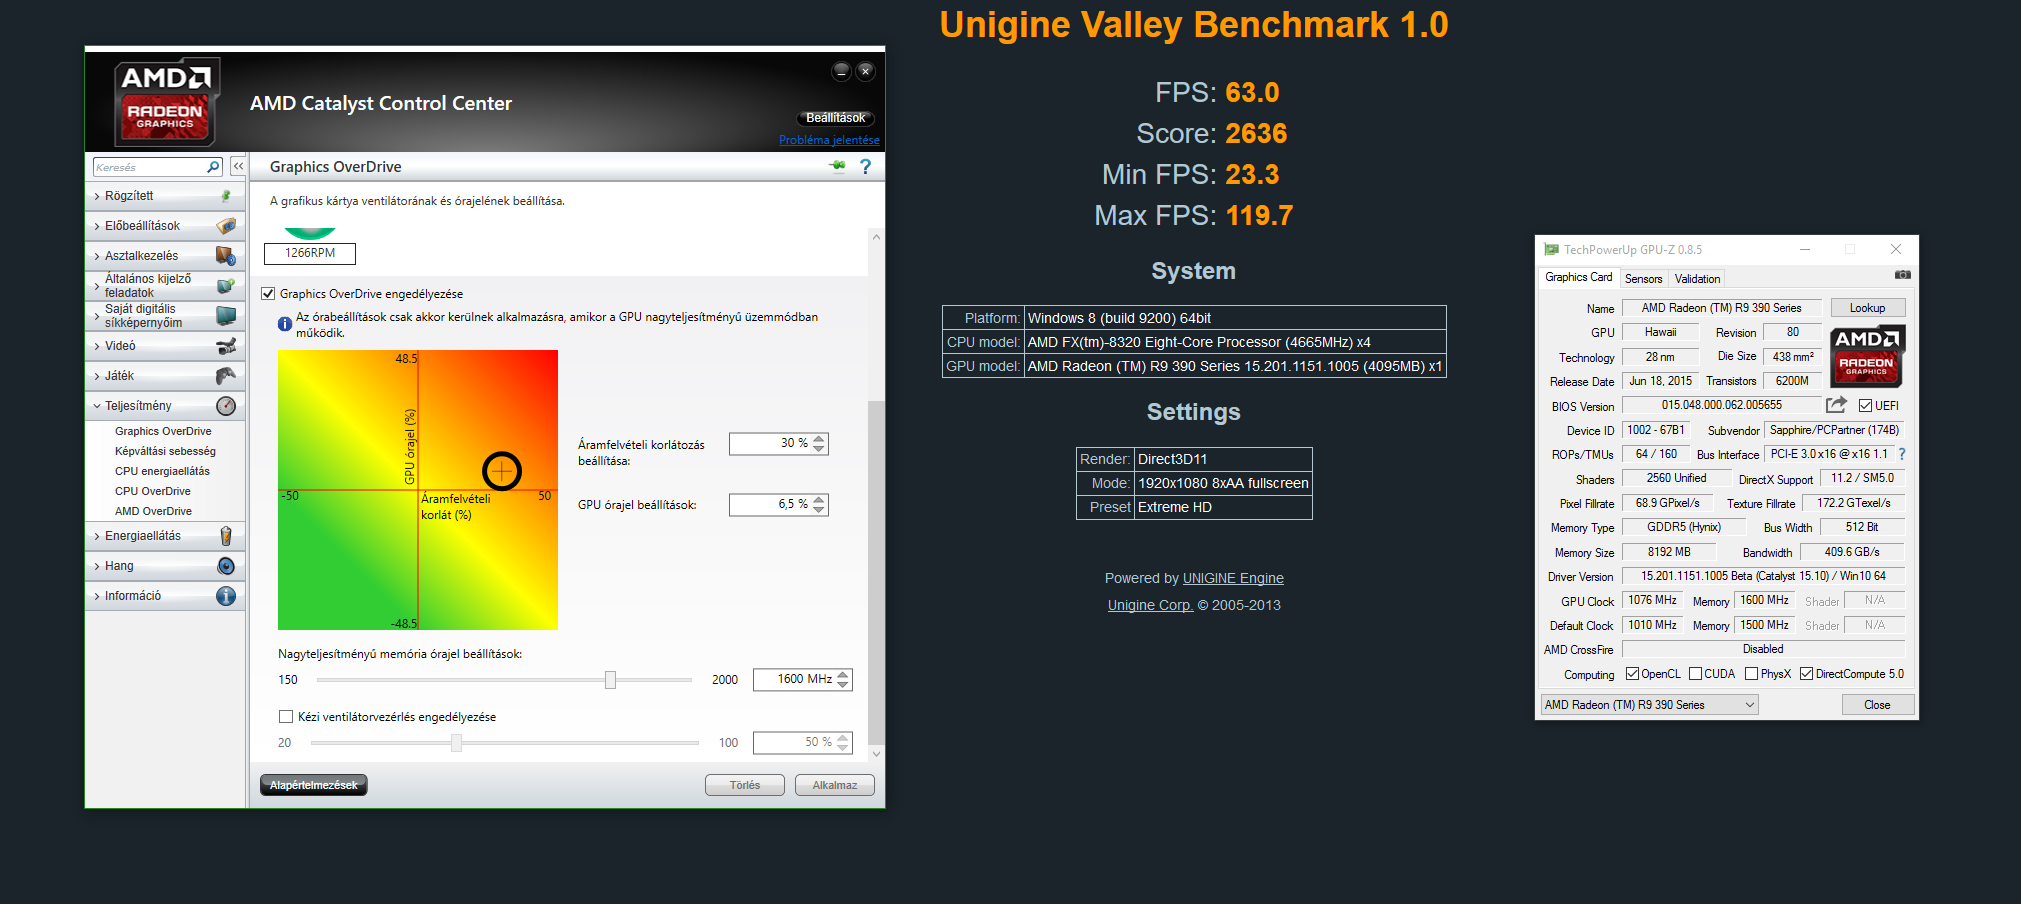Viewport: 2021px width, 904px height.
Task: Click the GPU-Z title bar app icon
Action: (1551, 249)
